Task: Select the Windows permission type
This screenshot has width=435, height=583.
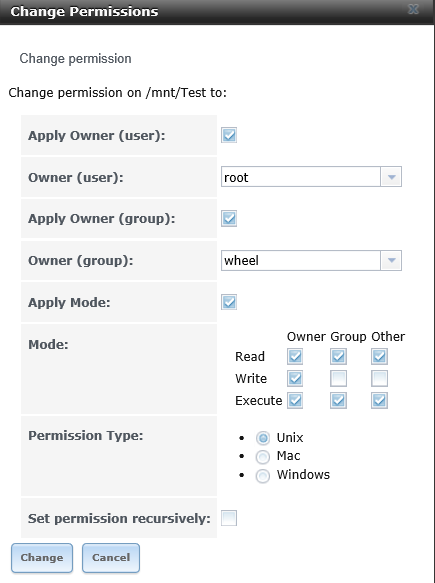Action: (263, 476)
